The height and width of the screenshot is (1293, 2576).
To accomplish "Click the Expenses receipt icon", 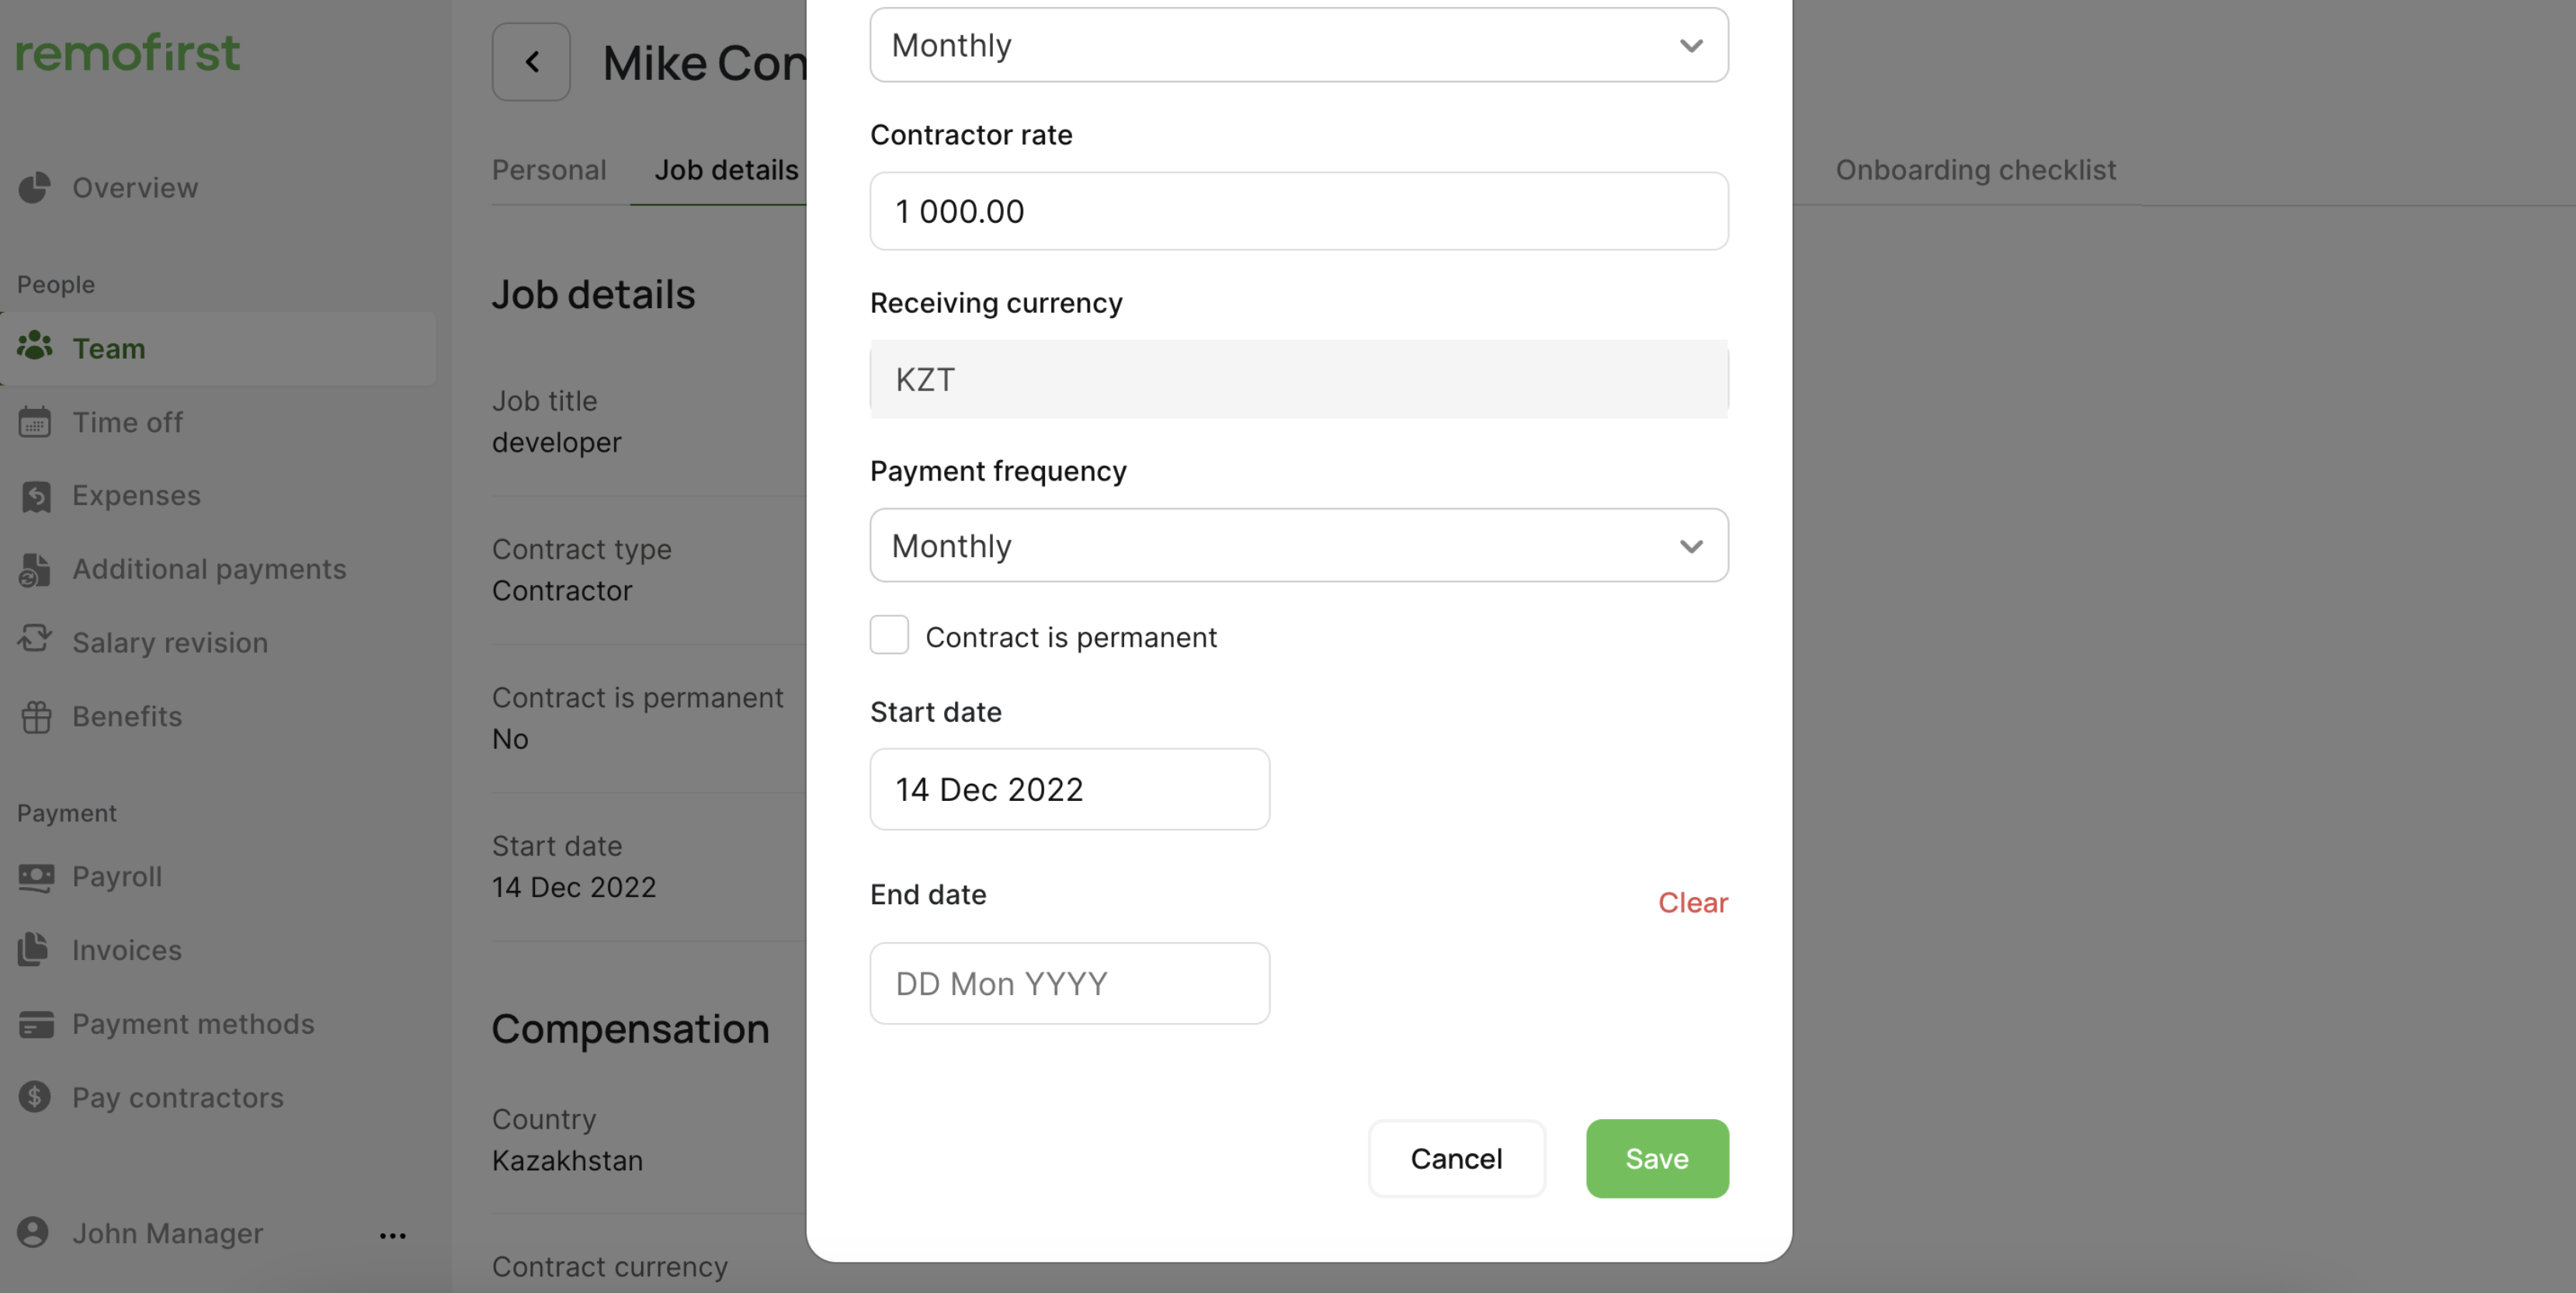I will (x=36, y=496).
